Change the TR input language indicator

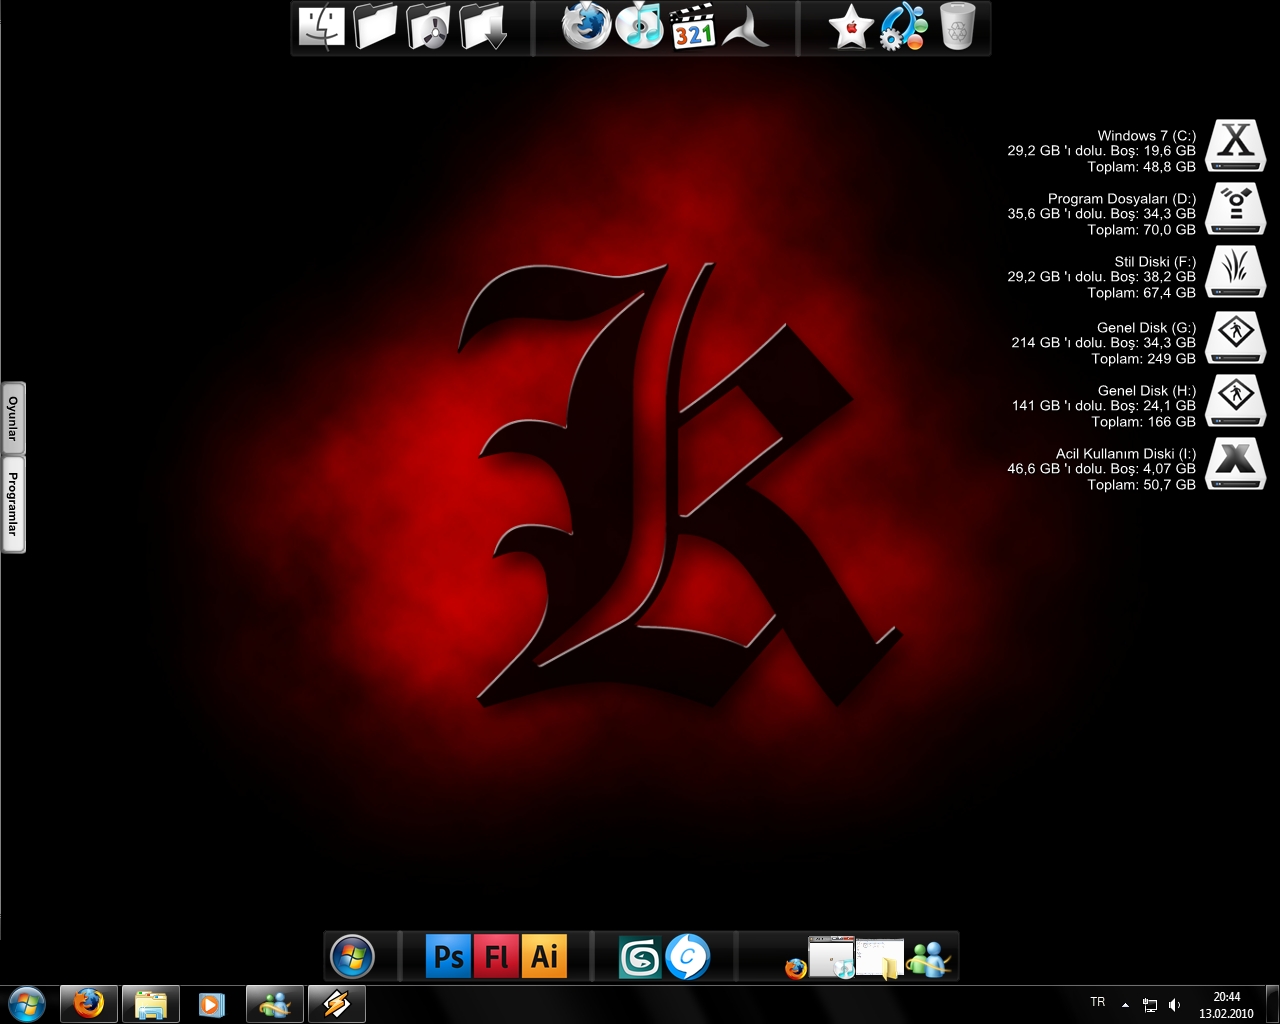[1097, 1002]
